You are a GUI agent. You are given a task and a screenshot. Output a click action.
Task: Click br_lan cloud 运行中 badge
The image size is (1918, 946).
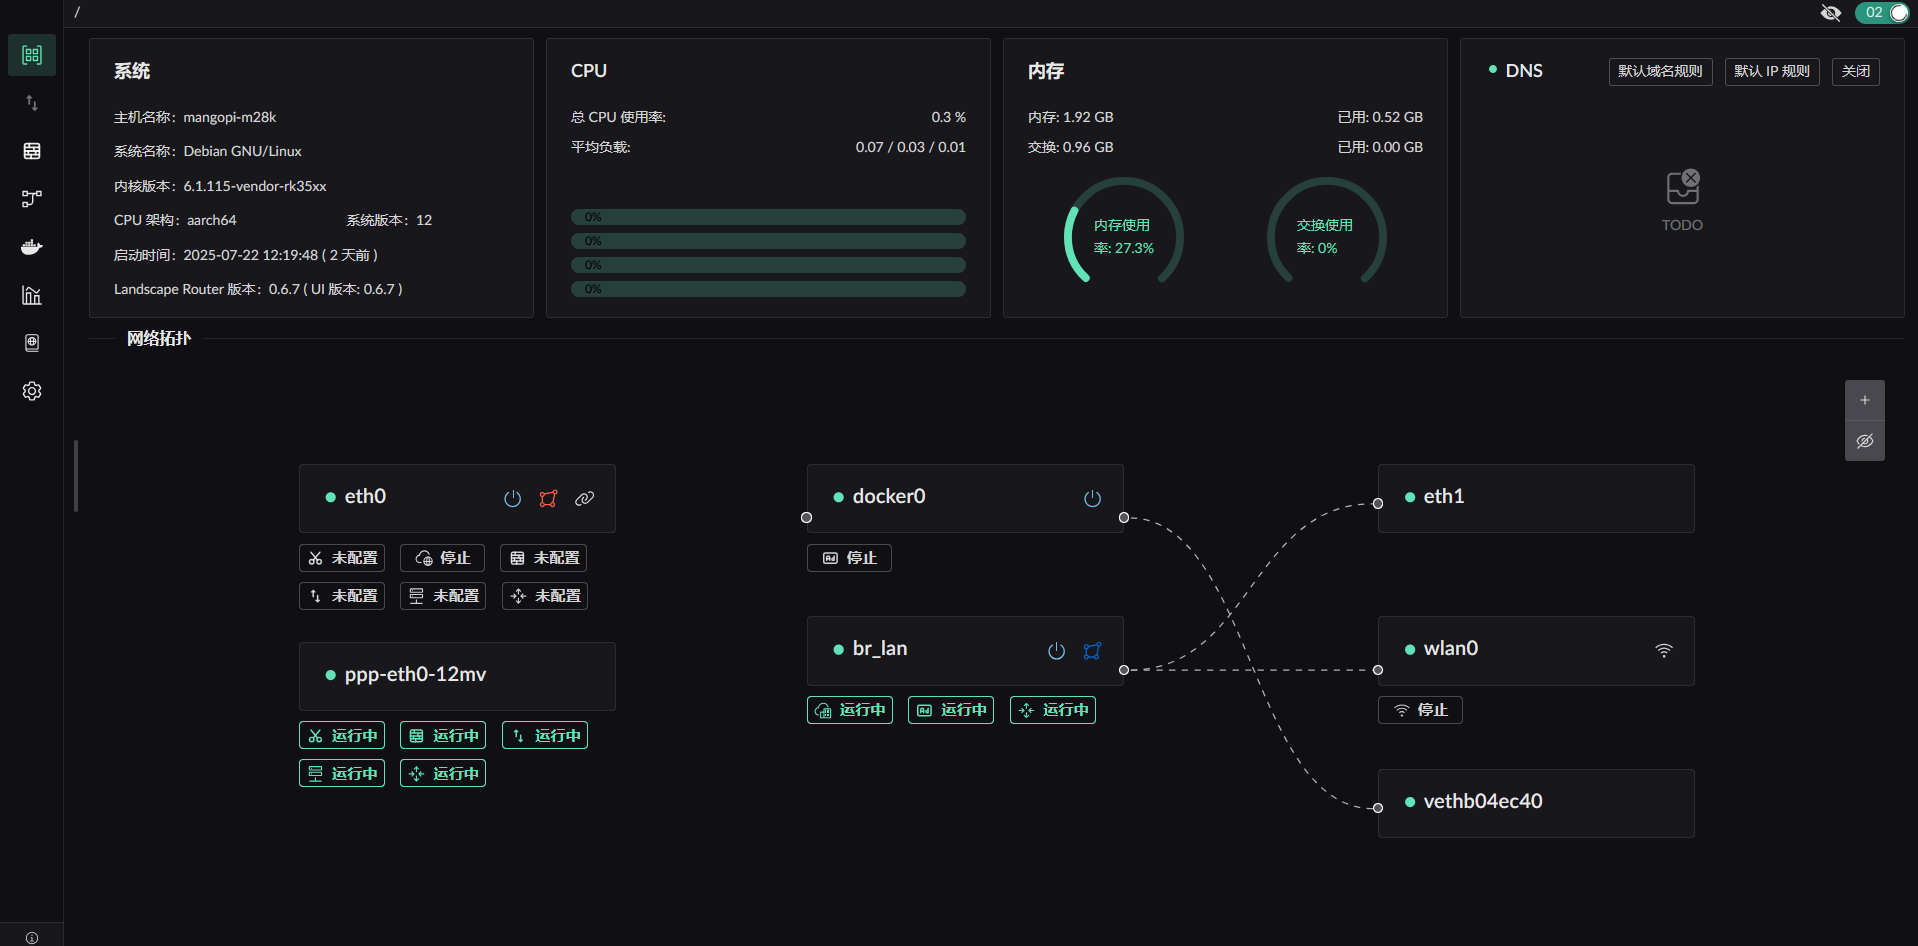coord(850,710)
